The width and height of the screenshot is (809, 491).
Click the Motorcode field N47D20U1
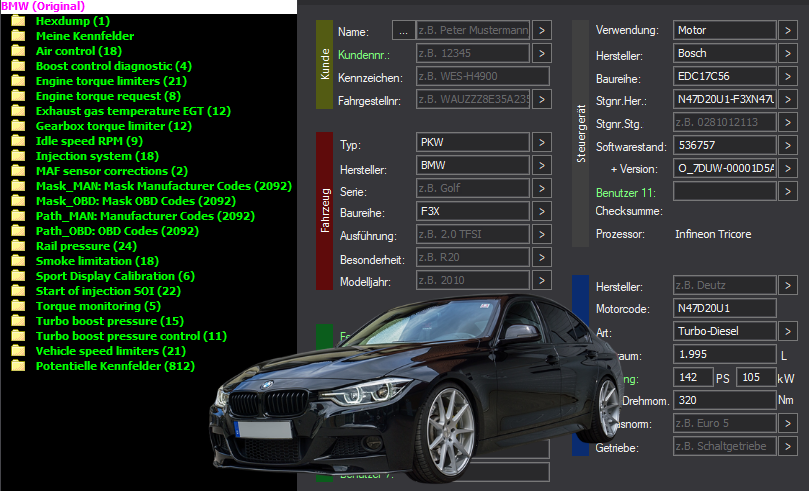point(725,308)
